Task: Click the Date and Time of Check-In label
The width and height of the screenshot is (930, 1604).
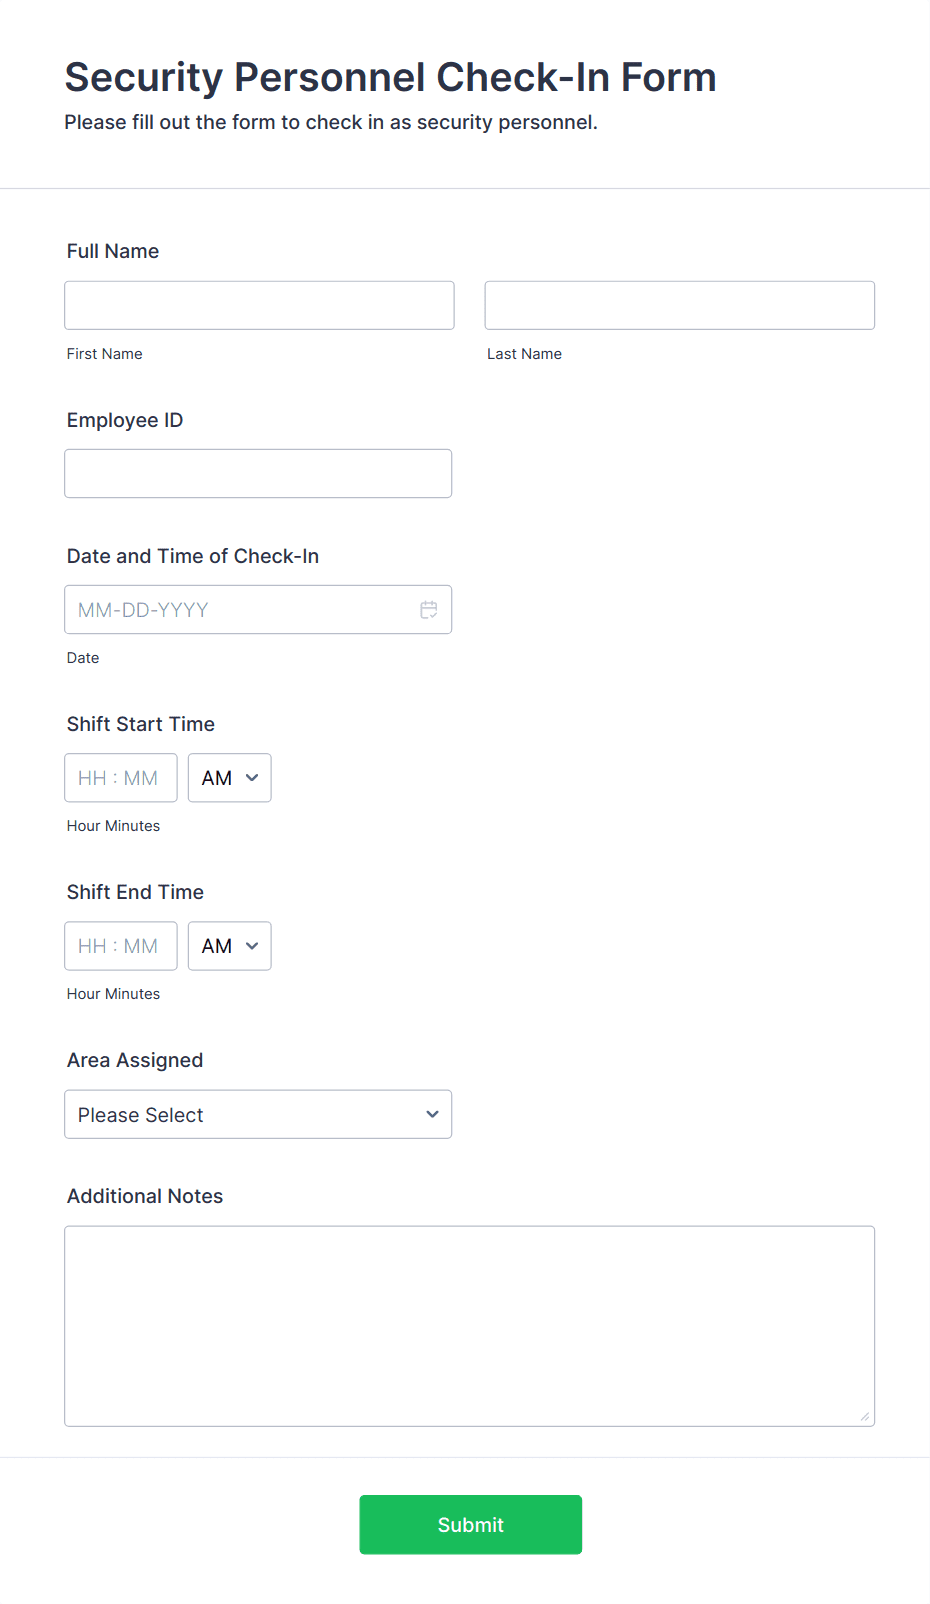Action: tap(193, 556)
